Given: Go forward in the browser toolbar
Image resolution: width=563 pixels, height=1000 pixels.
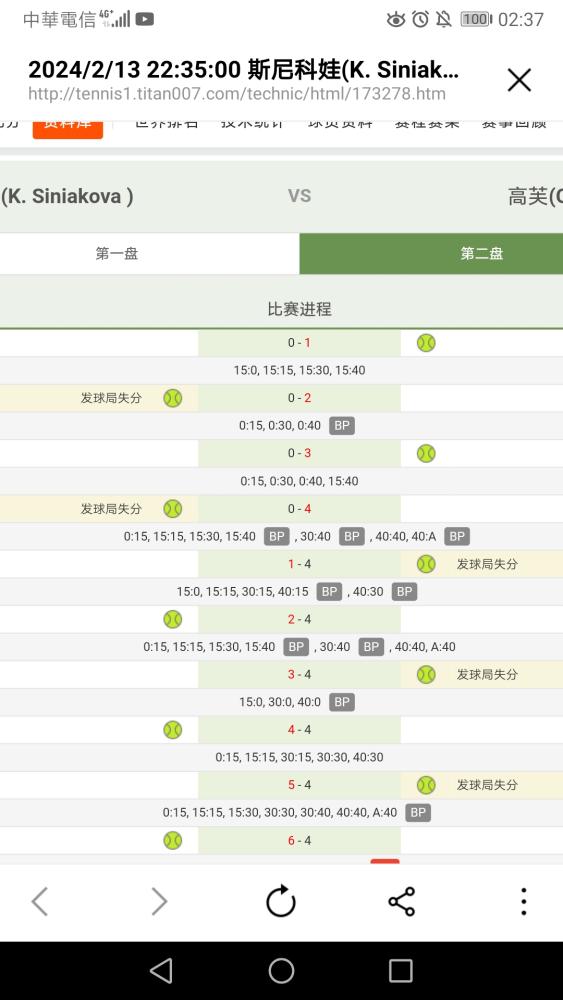Looking at the screenshot, I should pos(159,902).
